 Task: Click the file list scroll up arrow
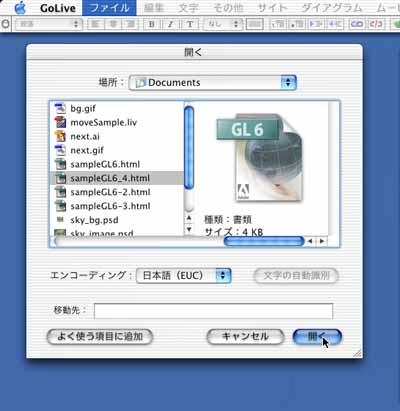click(x=189, y=218)
